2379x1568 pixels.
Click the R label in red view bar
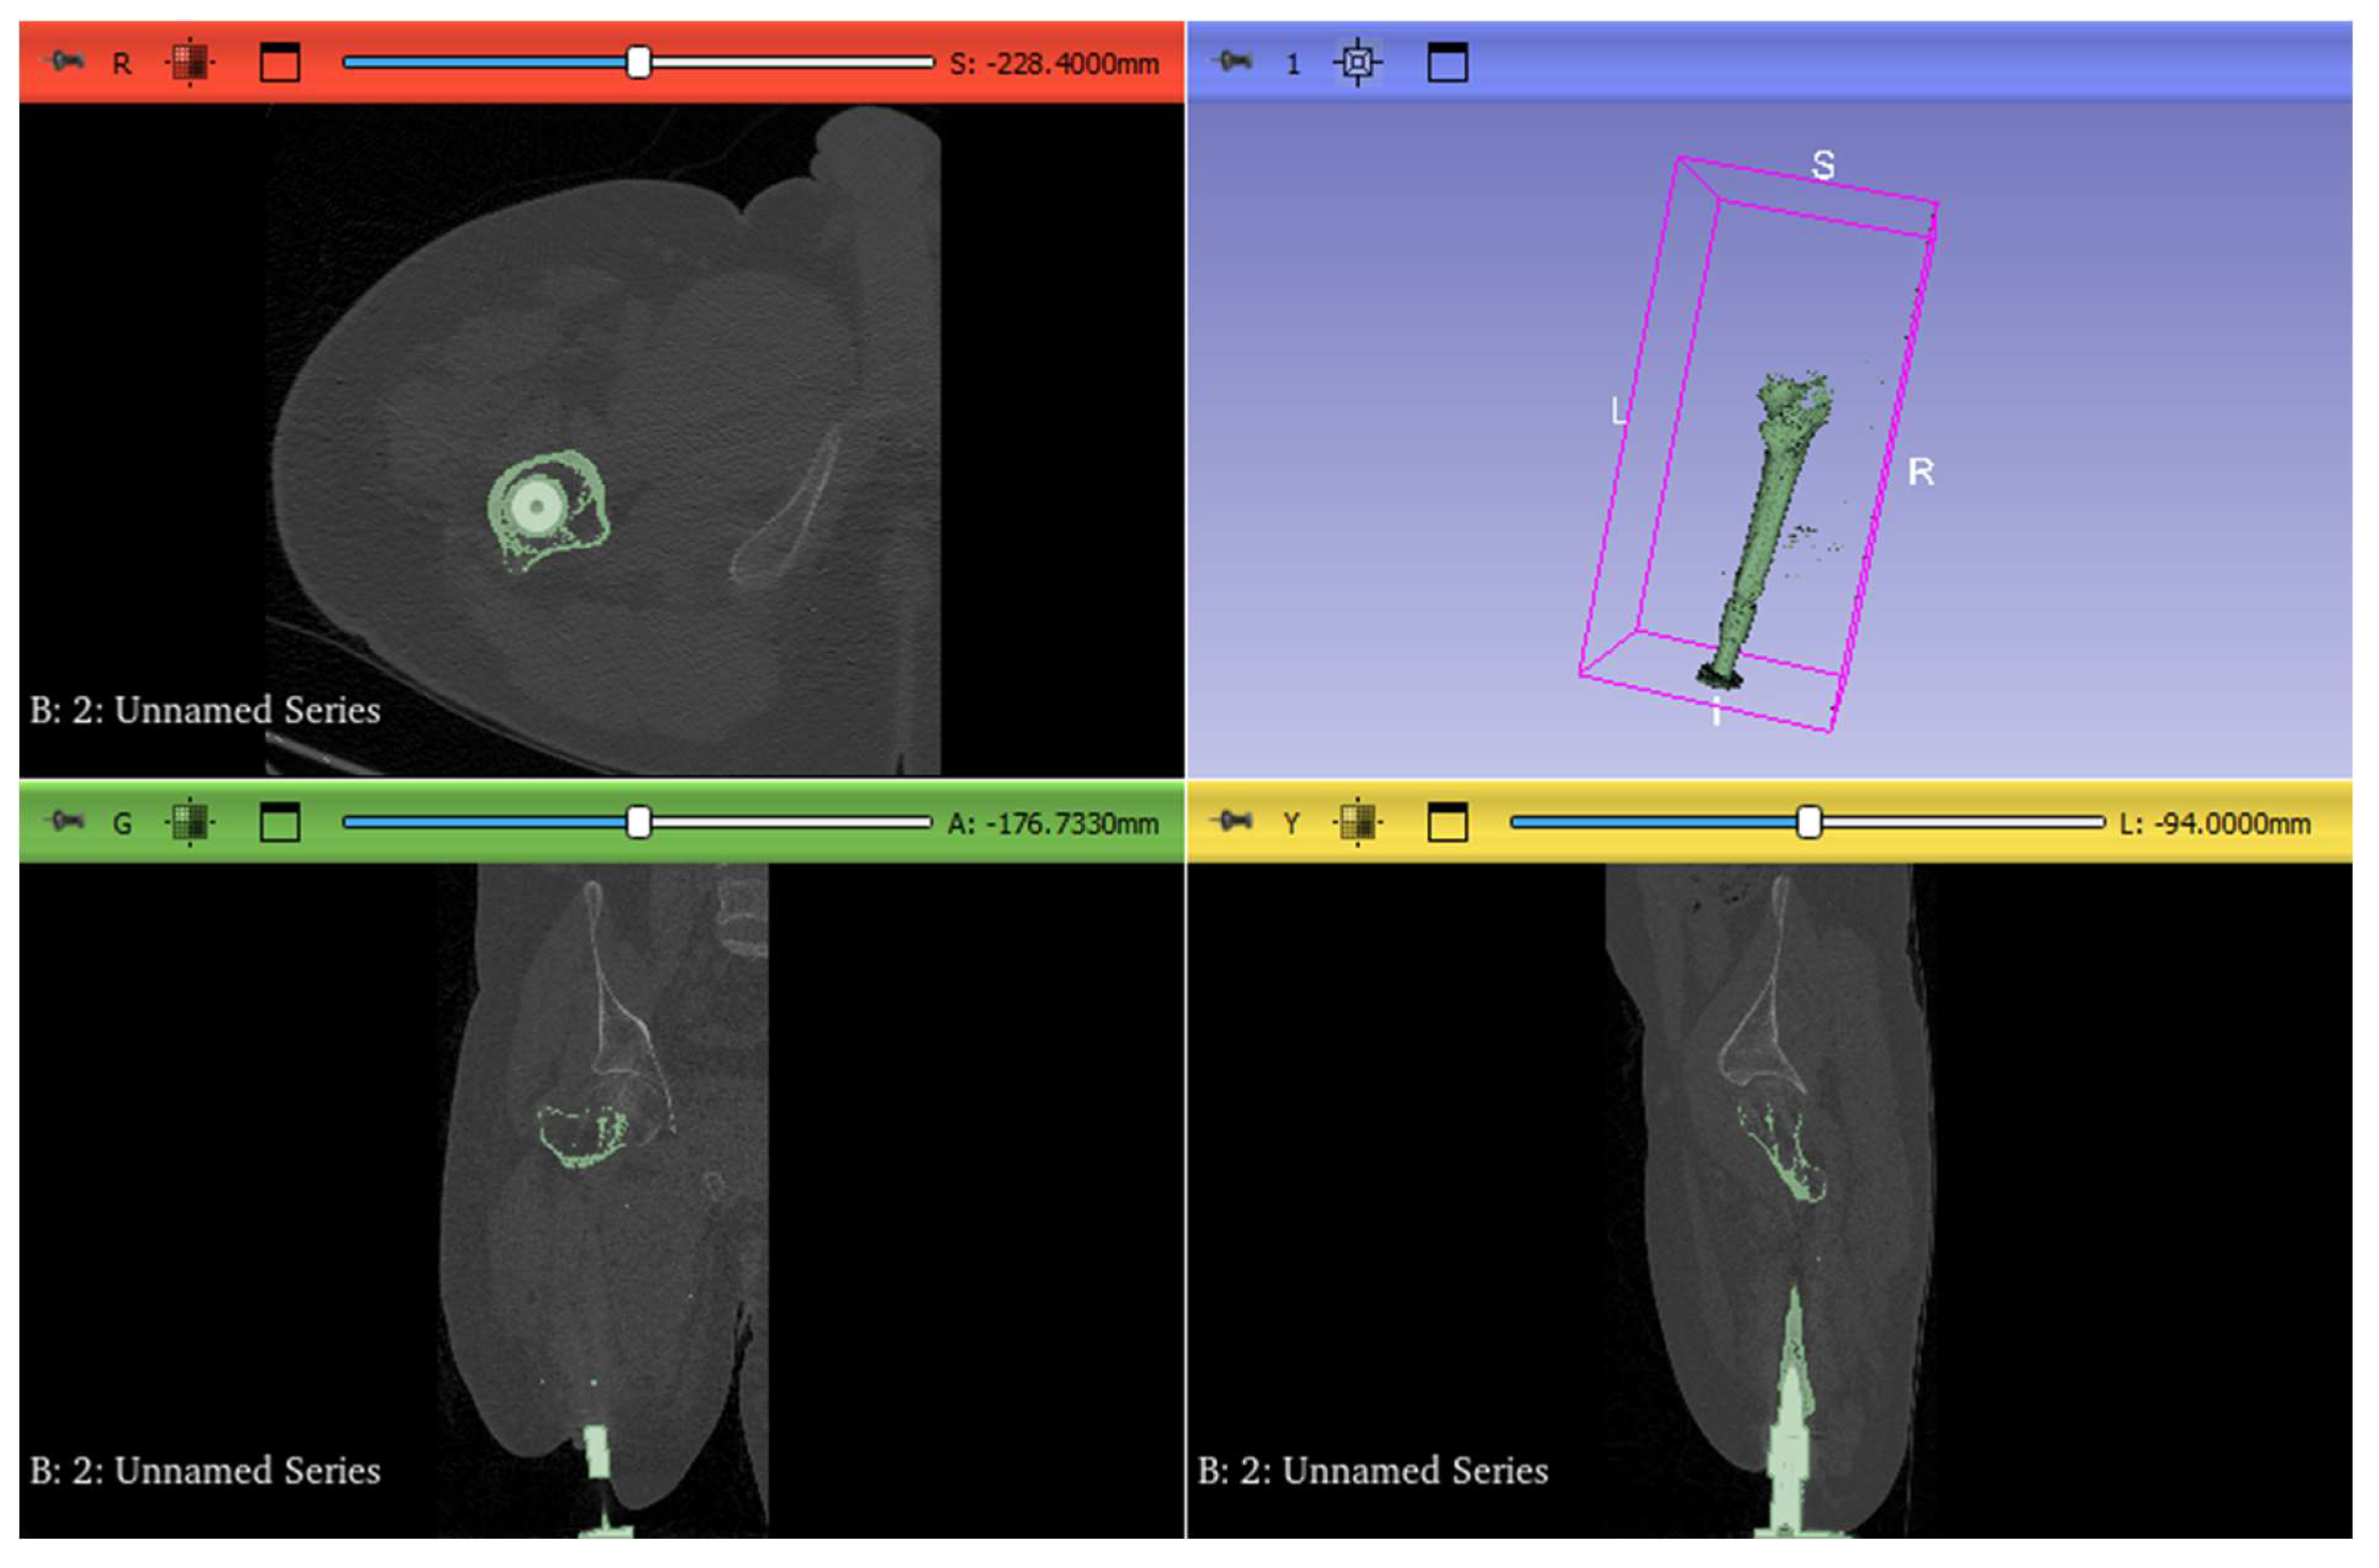click(x=121, y=64)
